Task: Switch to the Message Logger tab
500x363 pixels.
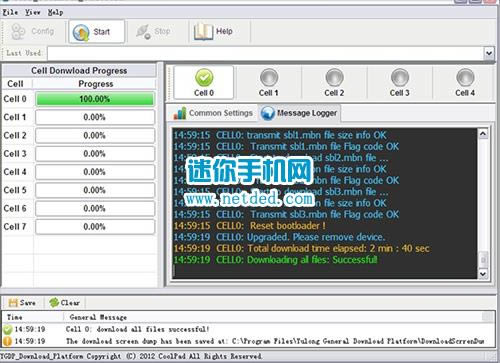Action: 299,113
